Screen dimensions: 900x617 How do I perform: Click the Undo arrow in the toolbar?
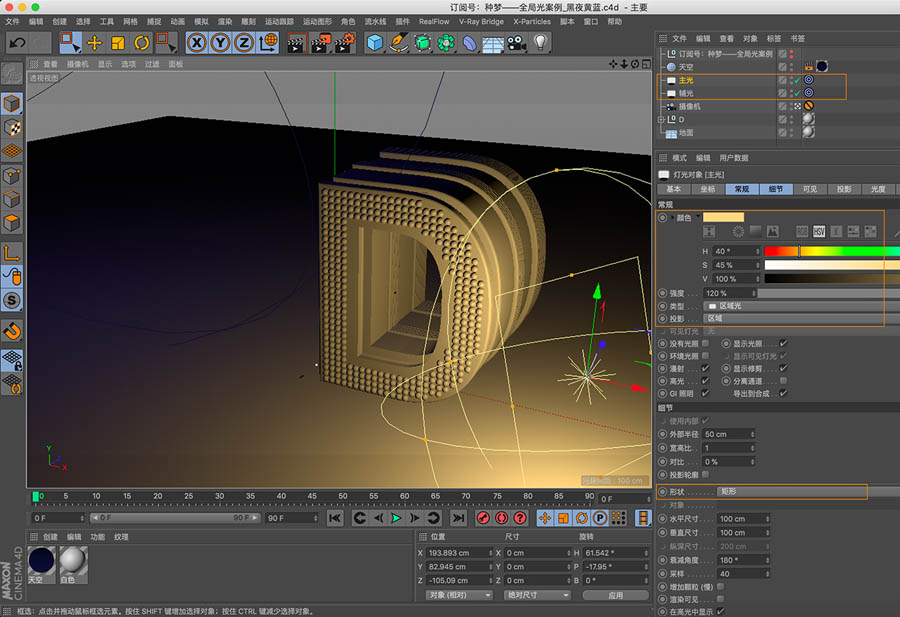coord(18,42)
